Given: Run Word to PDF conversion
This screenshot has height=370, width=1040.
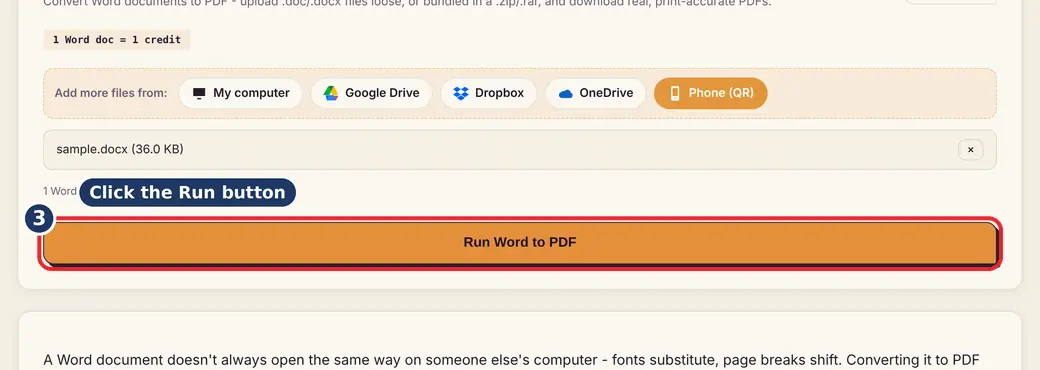Looking at the screenshot, I should click(x=520, y=243).
